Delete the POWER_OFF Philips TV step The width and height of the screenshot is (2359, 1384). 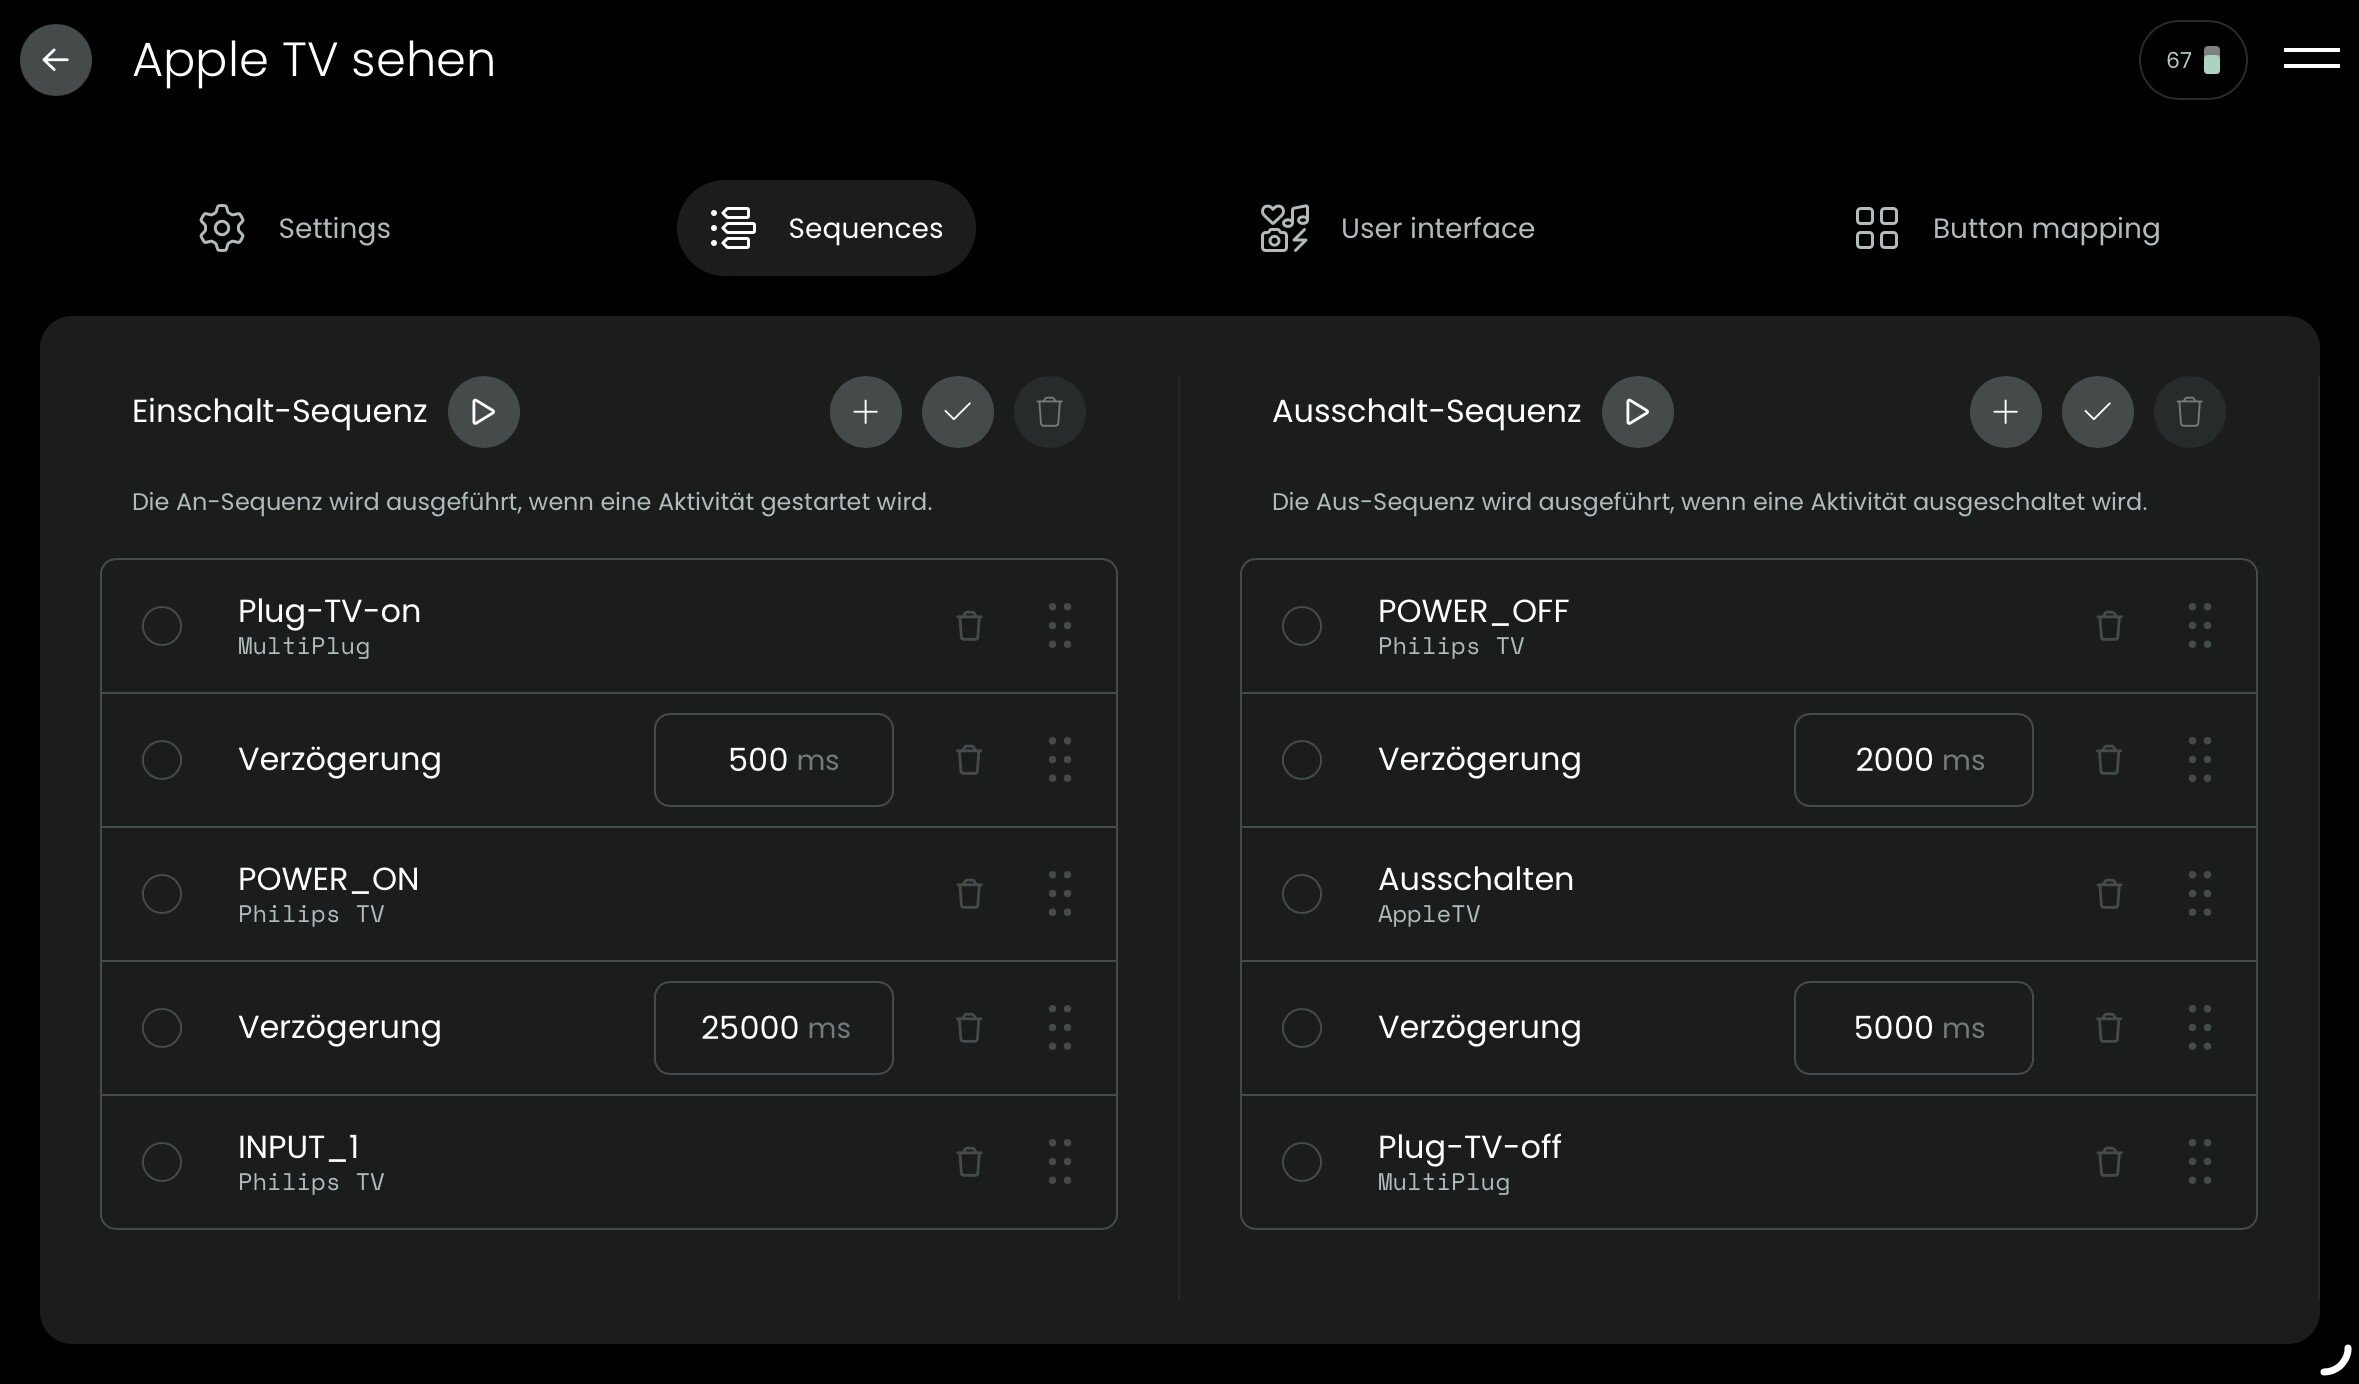coord(2109,626)
